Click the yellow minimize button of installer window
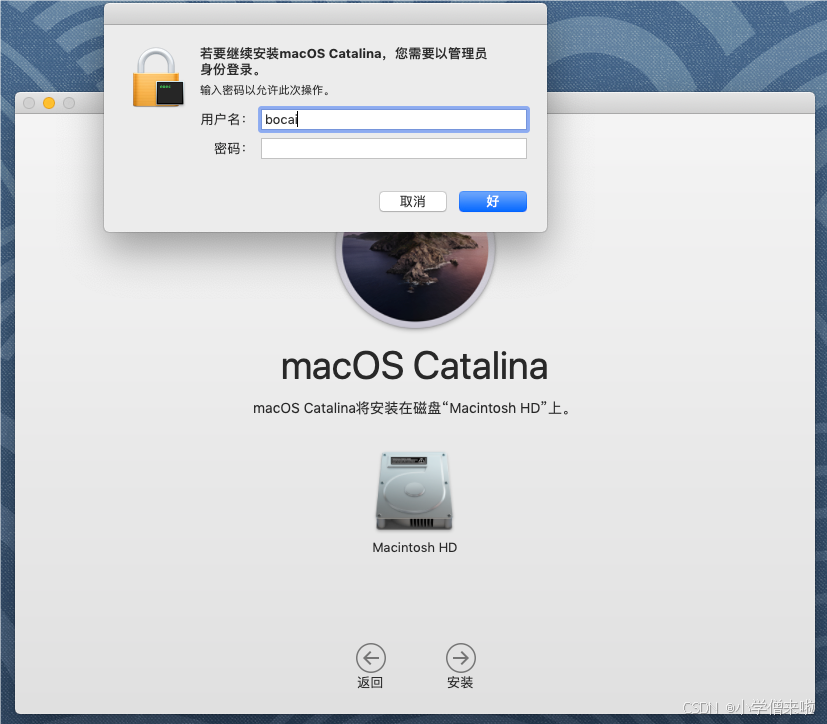Screen dimensions: 827x724 tap(49, 103)
